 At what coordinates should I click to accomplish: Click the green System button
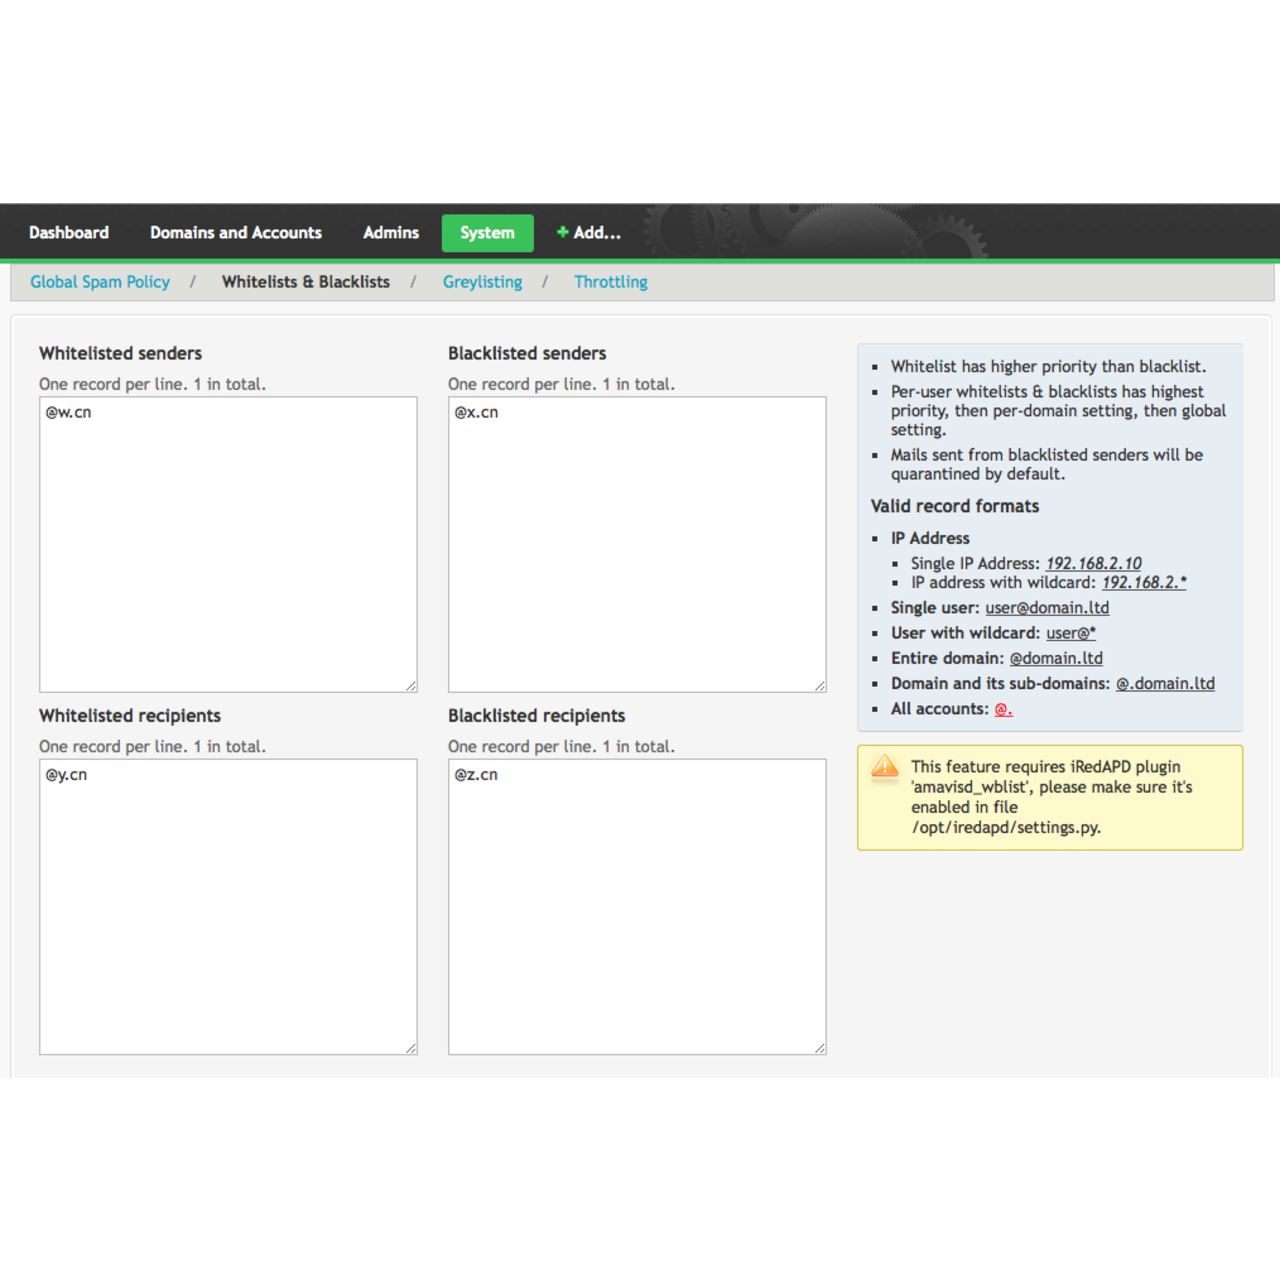pos(487,232)
